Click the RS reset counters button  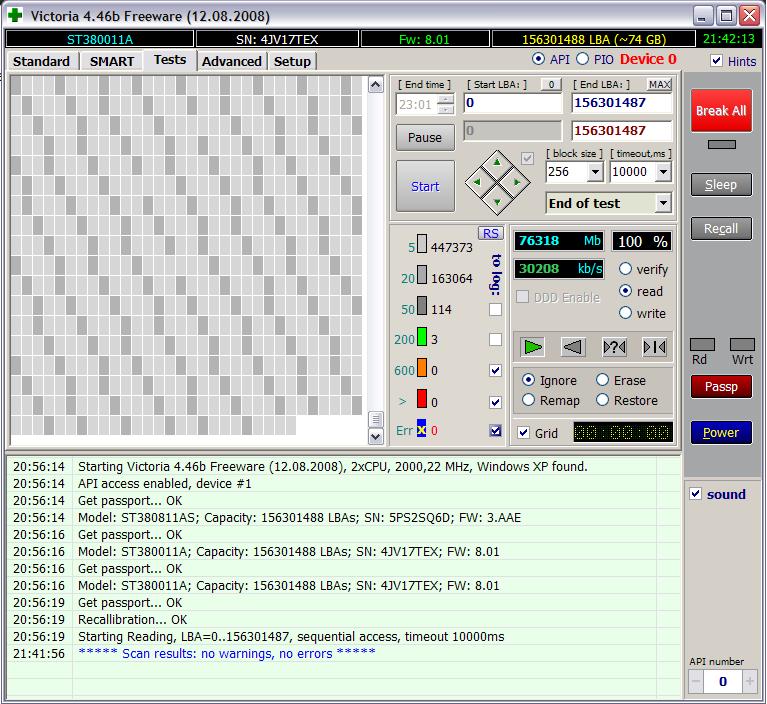[x=491, y=233]
